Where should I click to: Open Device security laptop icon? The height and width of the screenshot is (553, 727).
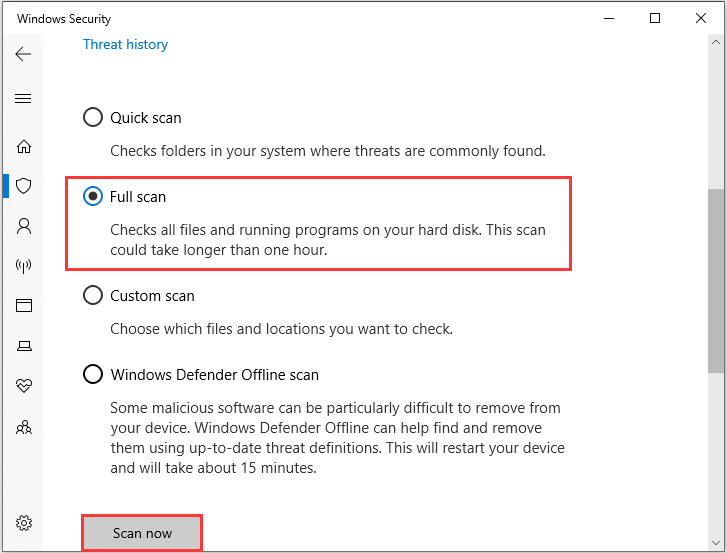pyautogui.click(x=24, y=346)
